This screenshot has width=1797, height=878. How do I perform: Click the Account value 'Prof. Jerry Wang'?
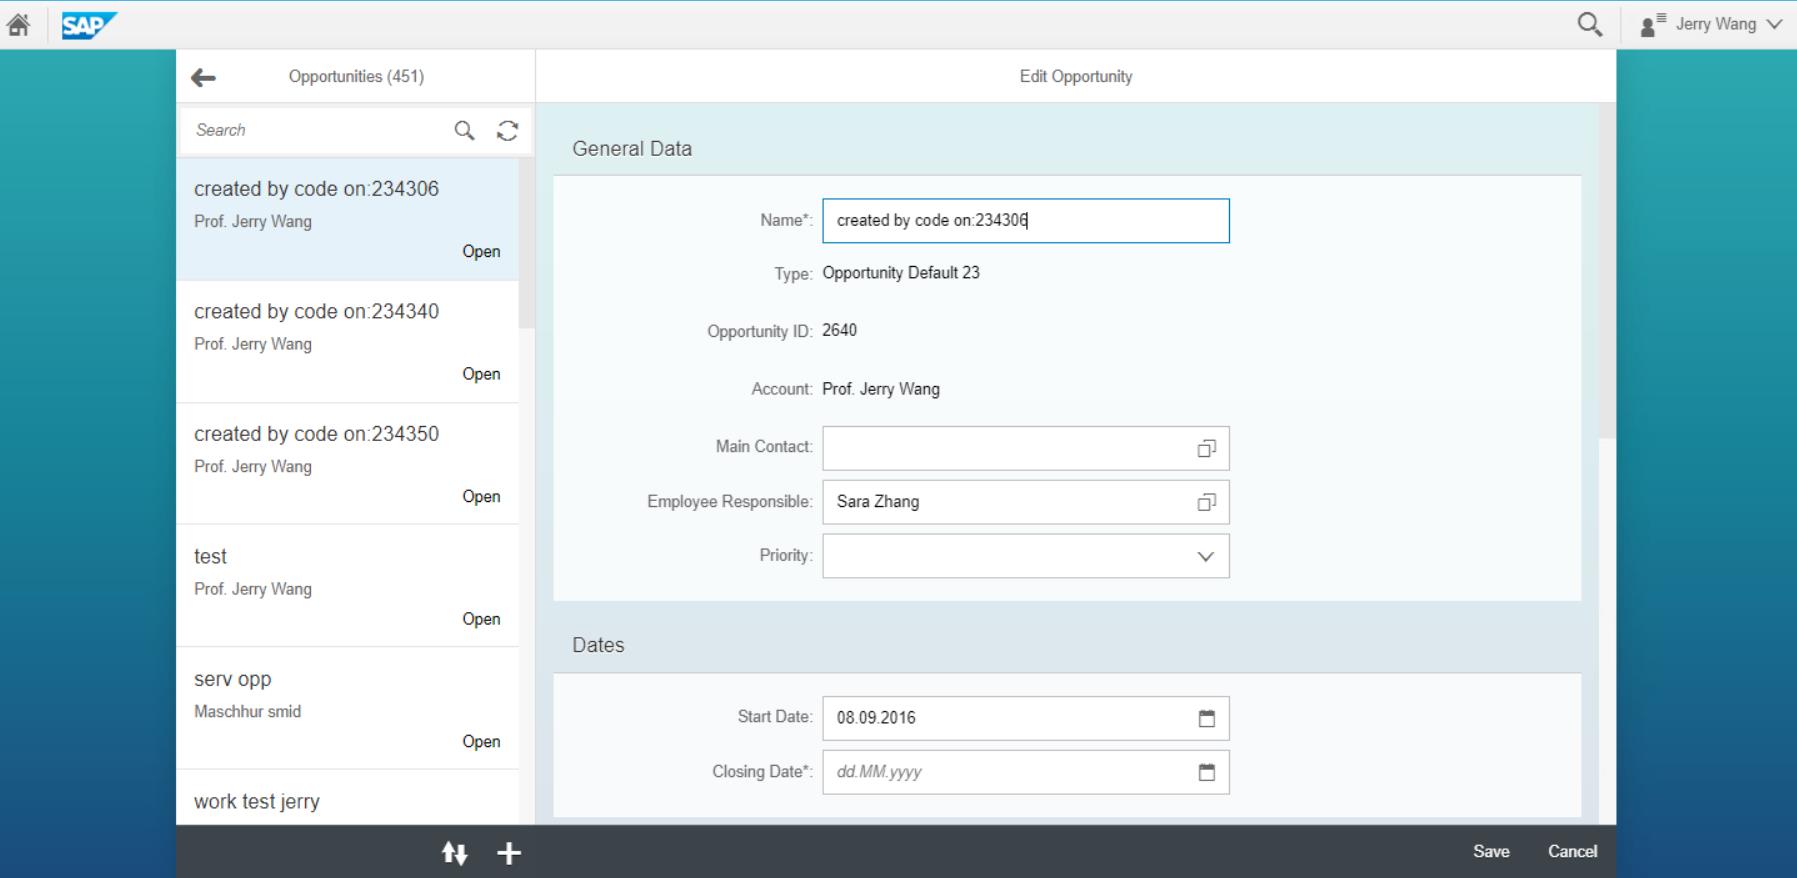click(x=881, y=389)
